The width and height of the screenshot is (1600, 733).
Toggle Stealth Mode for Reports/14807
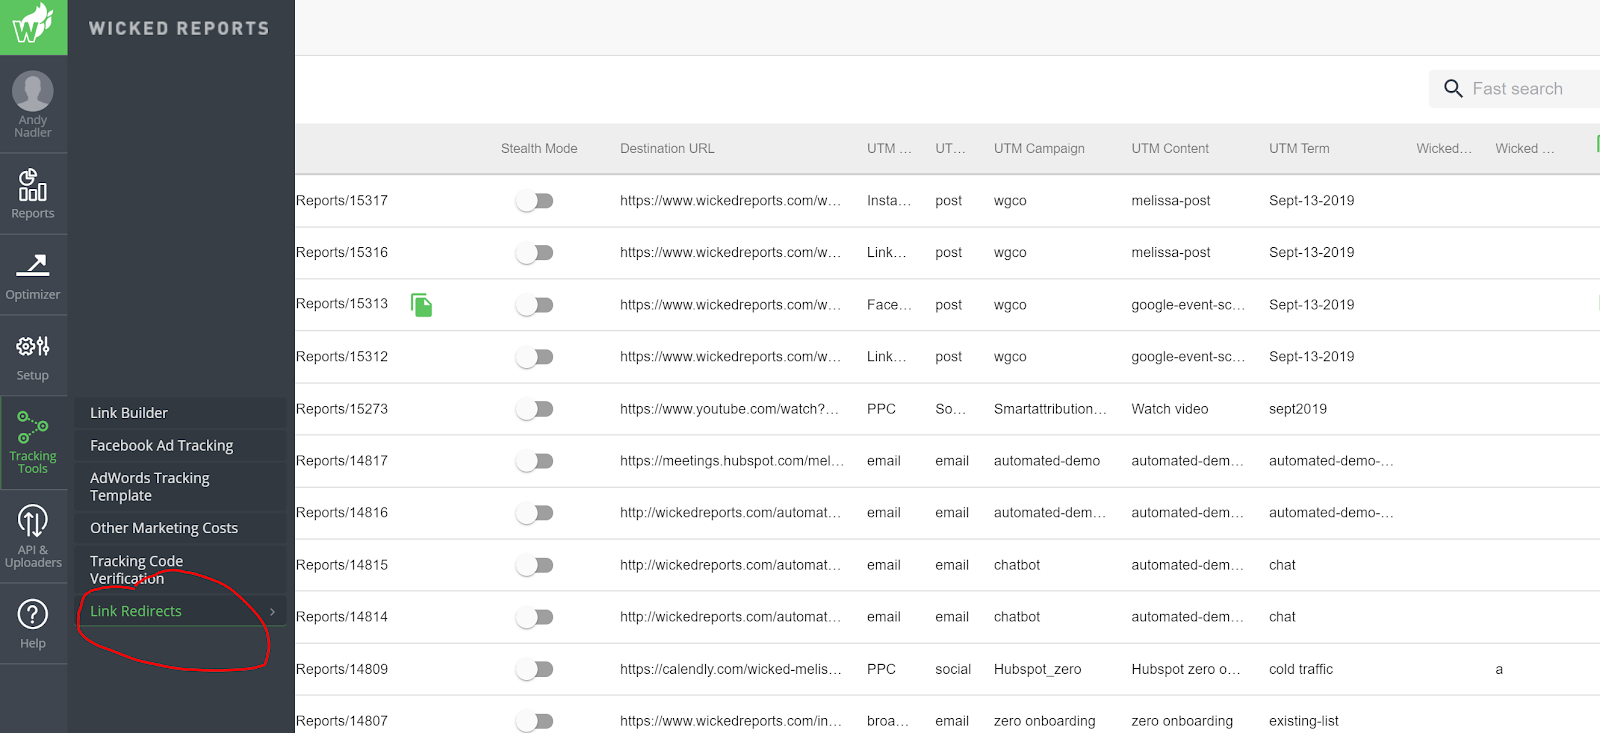pyautogui.click(x=535, y=721)
